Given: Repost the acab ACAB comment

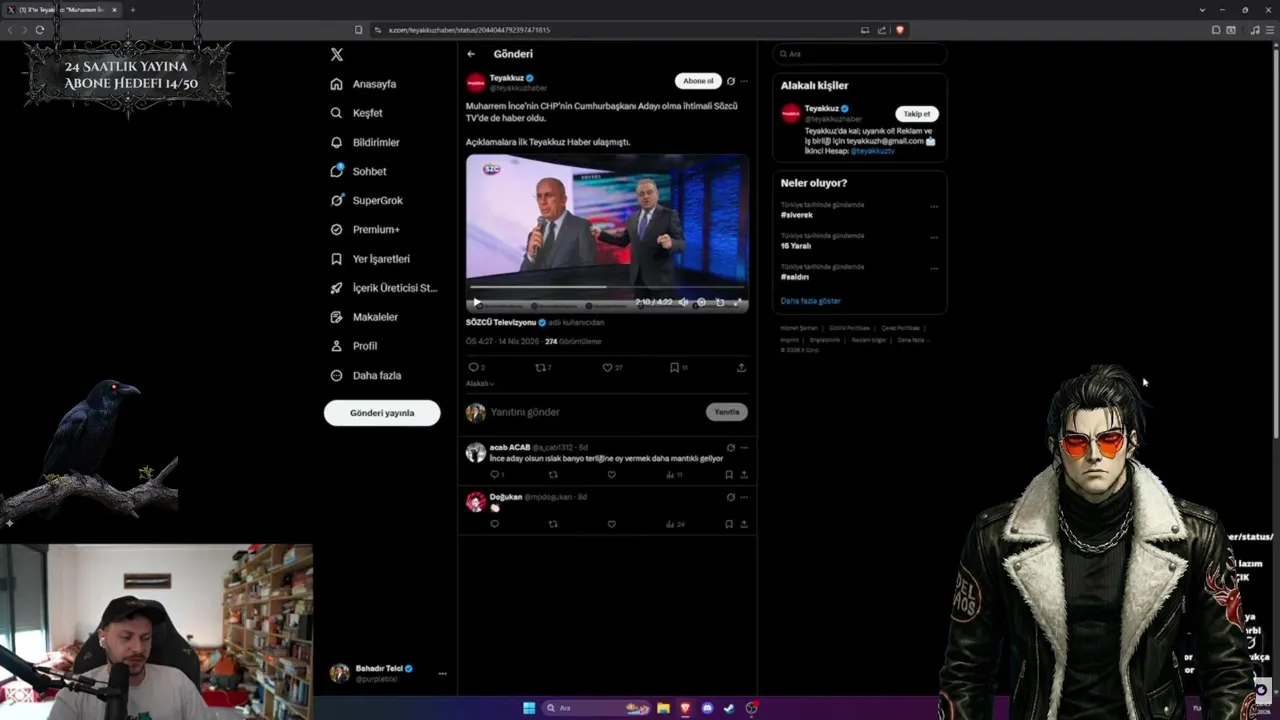Looking at the screenshot, I should click(x=553, y=475).
